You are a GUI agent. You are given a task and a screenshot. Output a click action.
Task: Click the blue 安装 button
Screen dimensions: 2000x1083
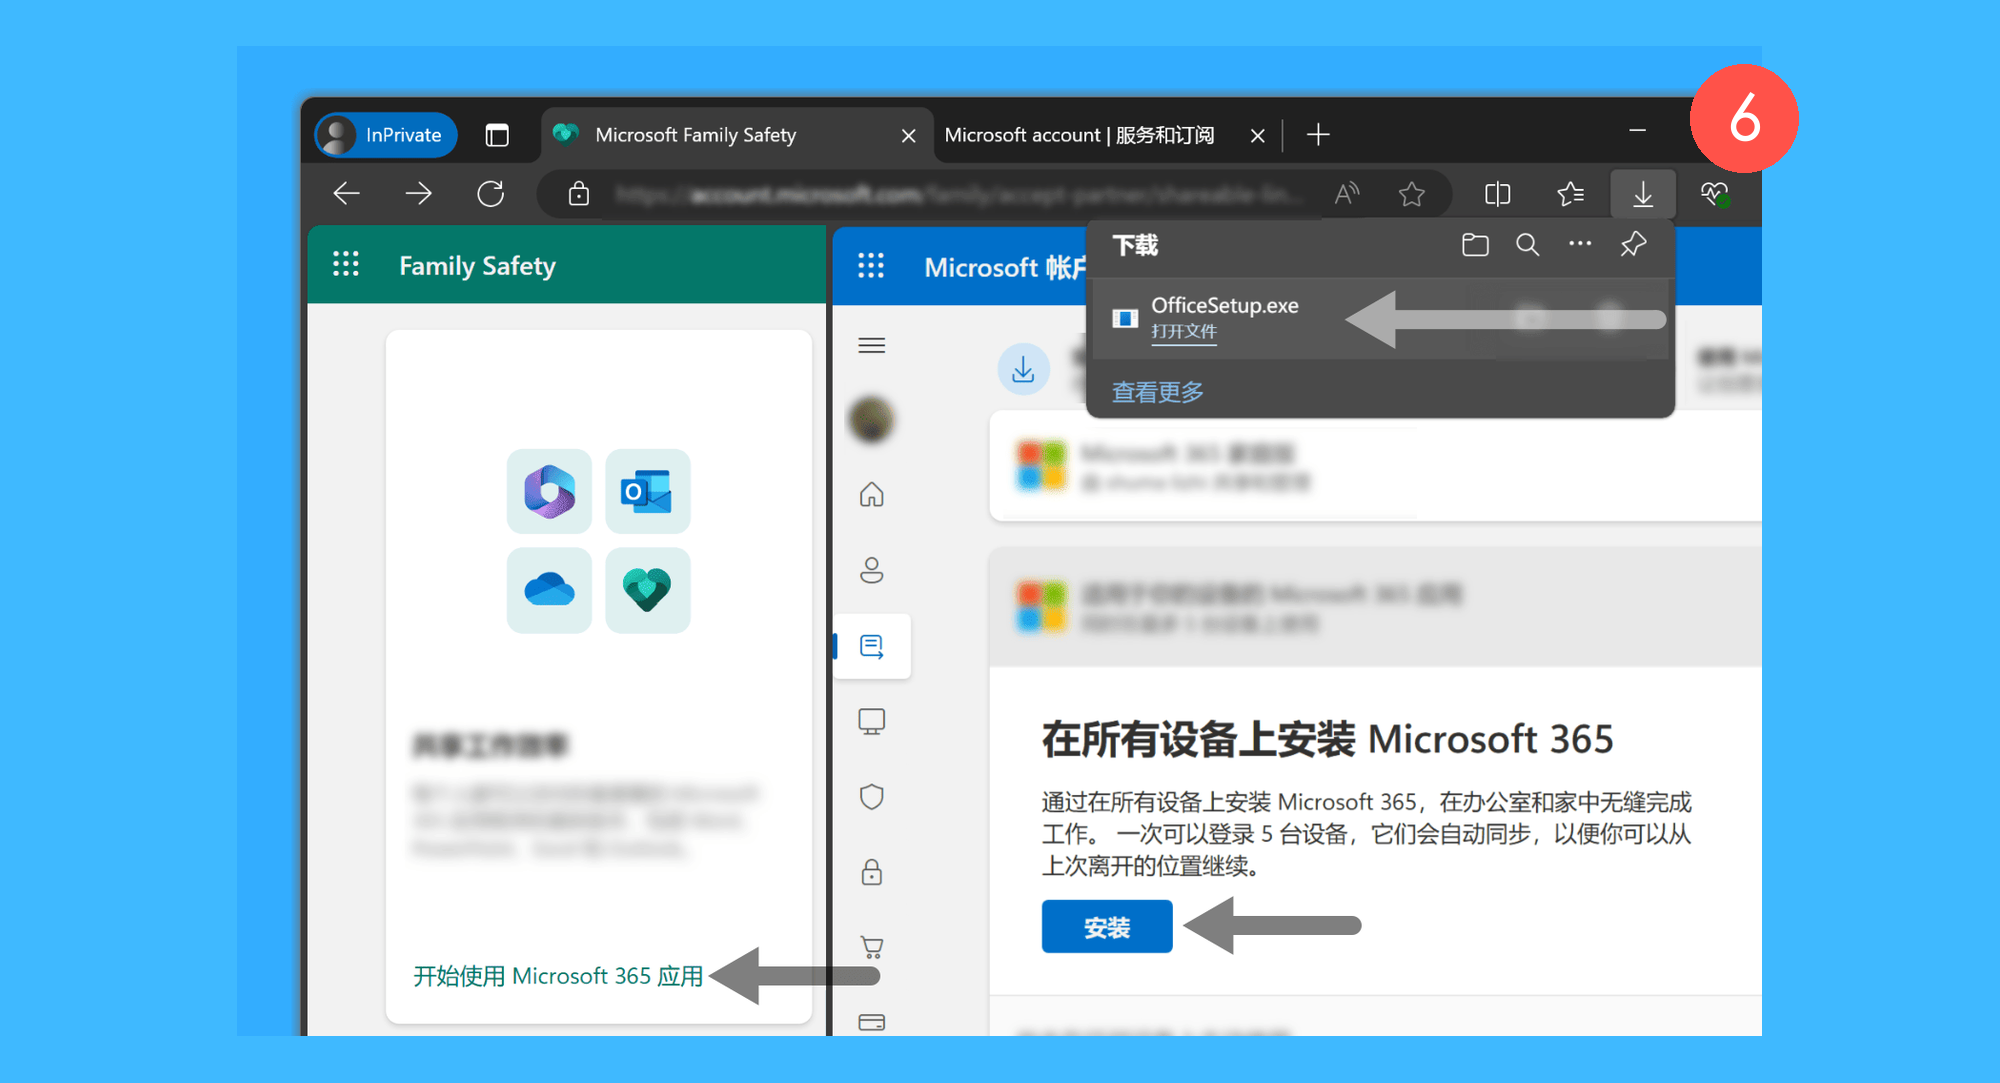1107,927
